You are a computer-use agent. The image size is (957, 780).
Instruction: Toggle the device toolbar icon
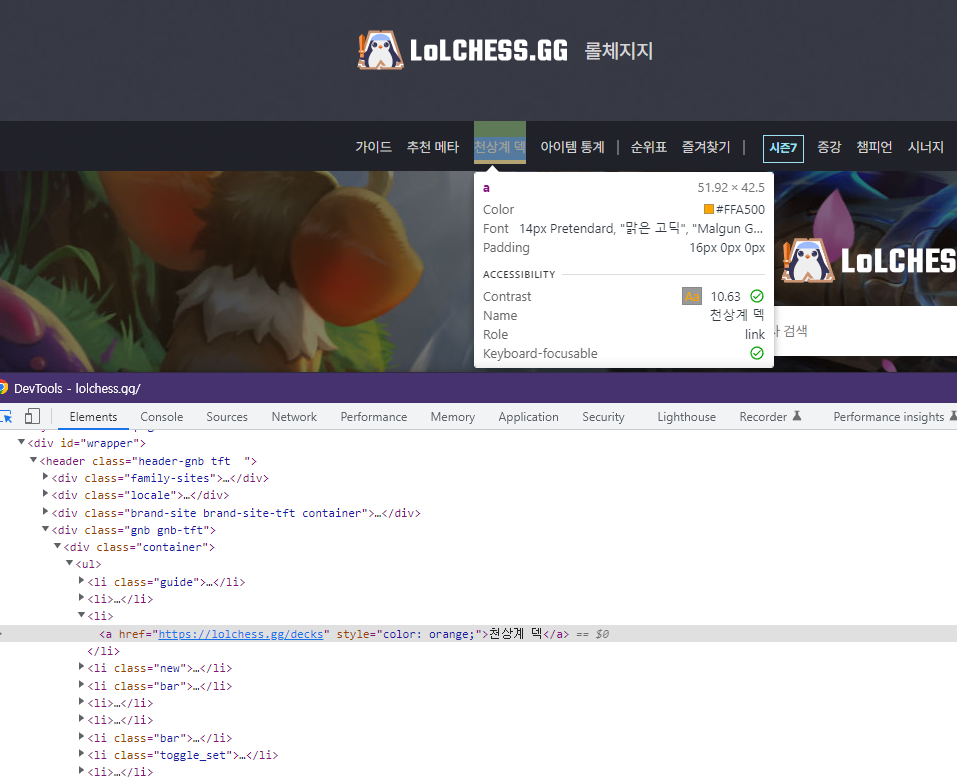tap(32, 416)
